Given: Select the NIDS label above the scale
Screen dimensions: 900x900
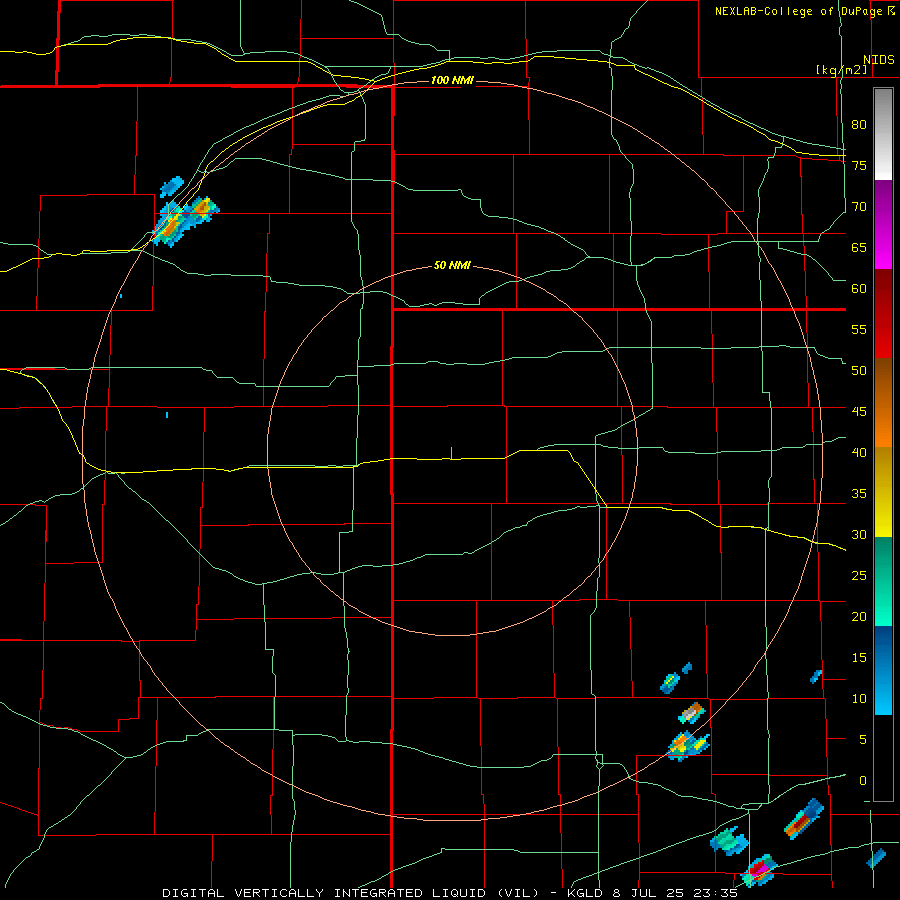Looking at the screenshot, I should 878,60.
